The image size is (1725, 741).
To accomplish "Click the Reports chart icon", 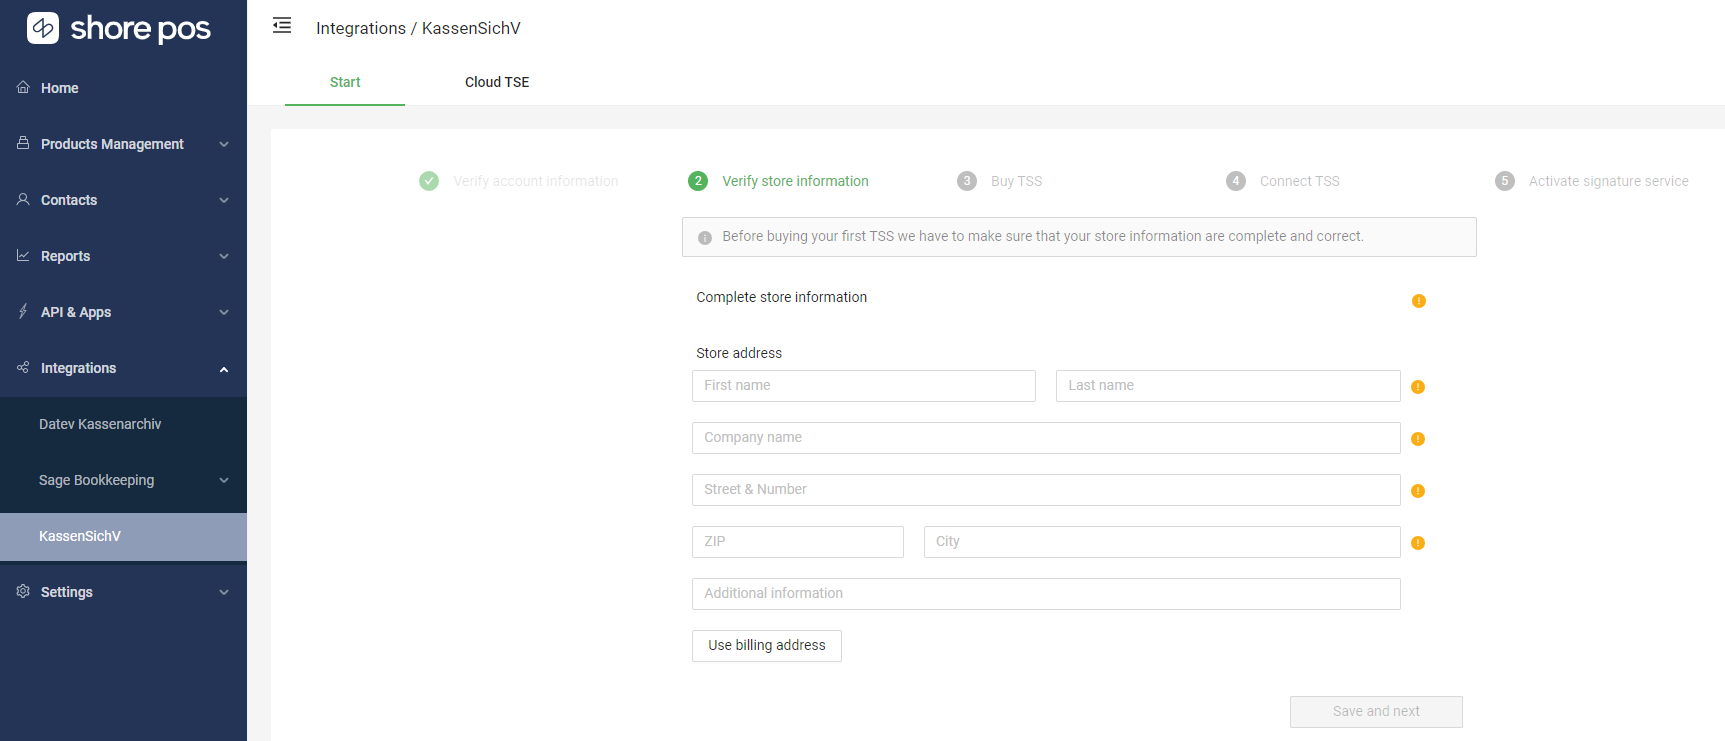I will coord(23,255).
